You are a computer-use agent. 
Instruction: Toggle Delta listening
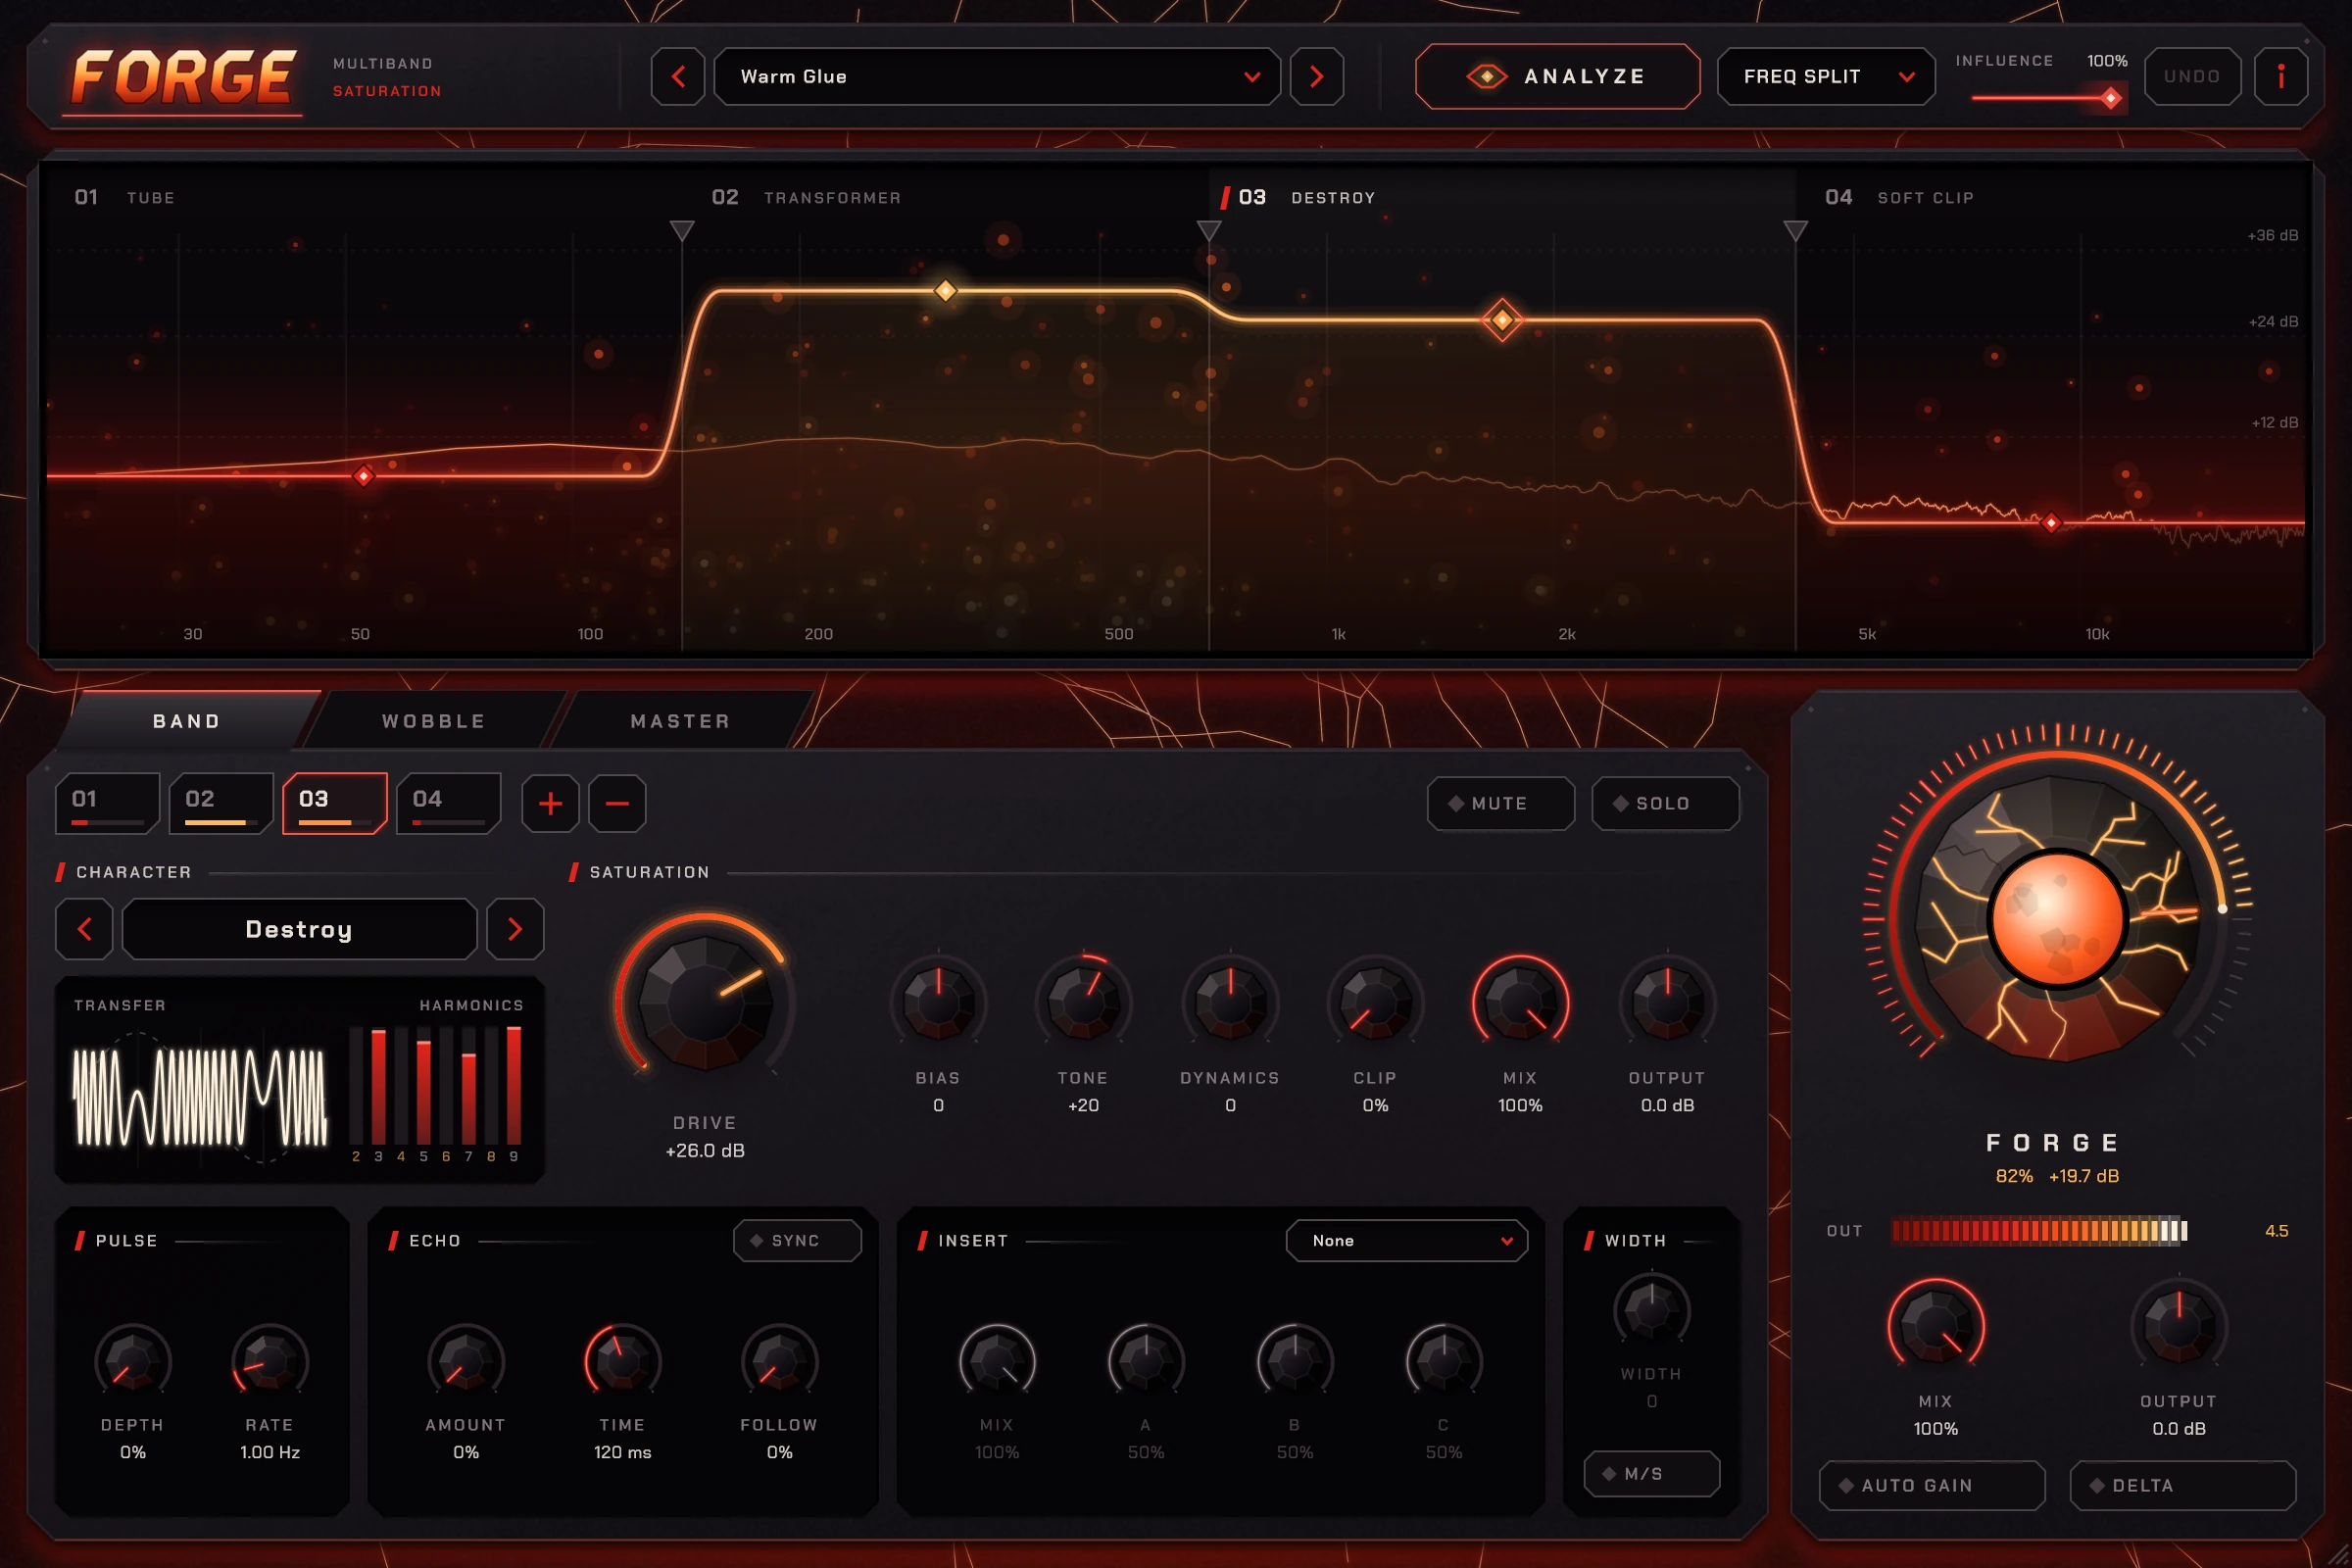[x=2182, y=1485]
